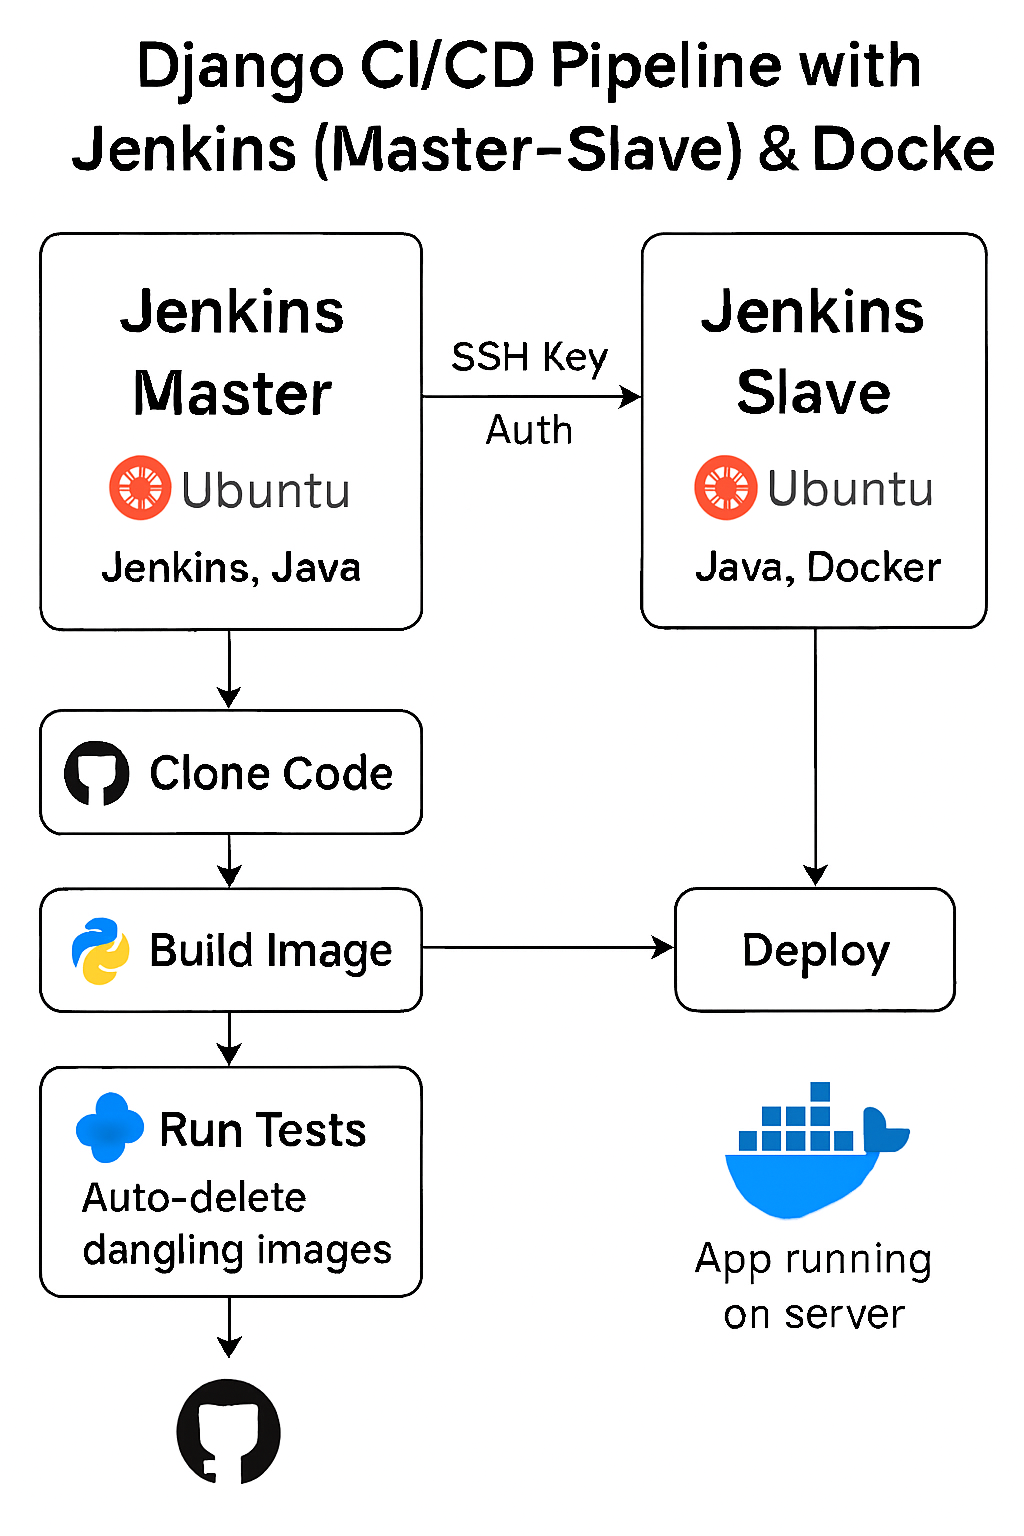
Task: Click the 'Jenkins Slave' heading text
Action: [813, 352]
